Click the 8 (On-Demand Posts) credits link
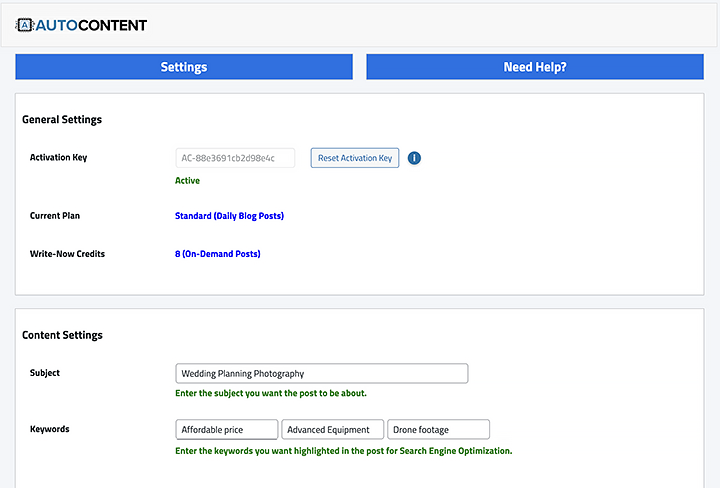The width and height of the screenshot is (720, 488). (217, 254)
